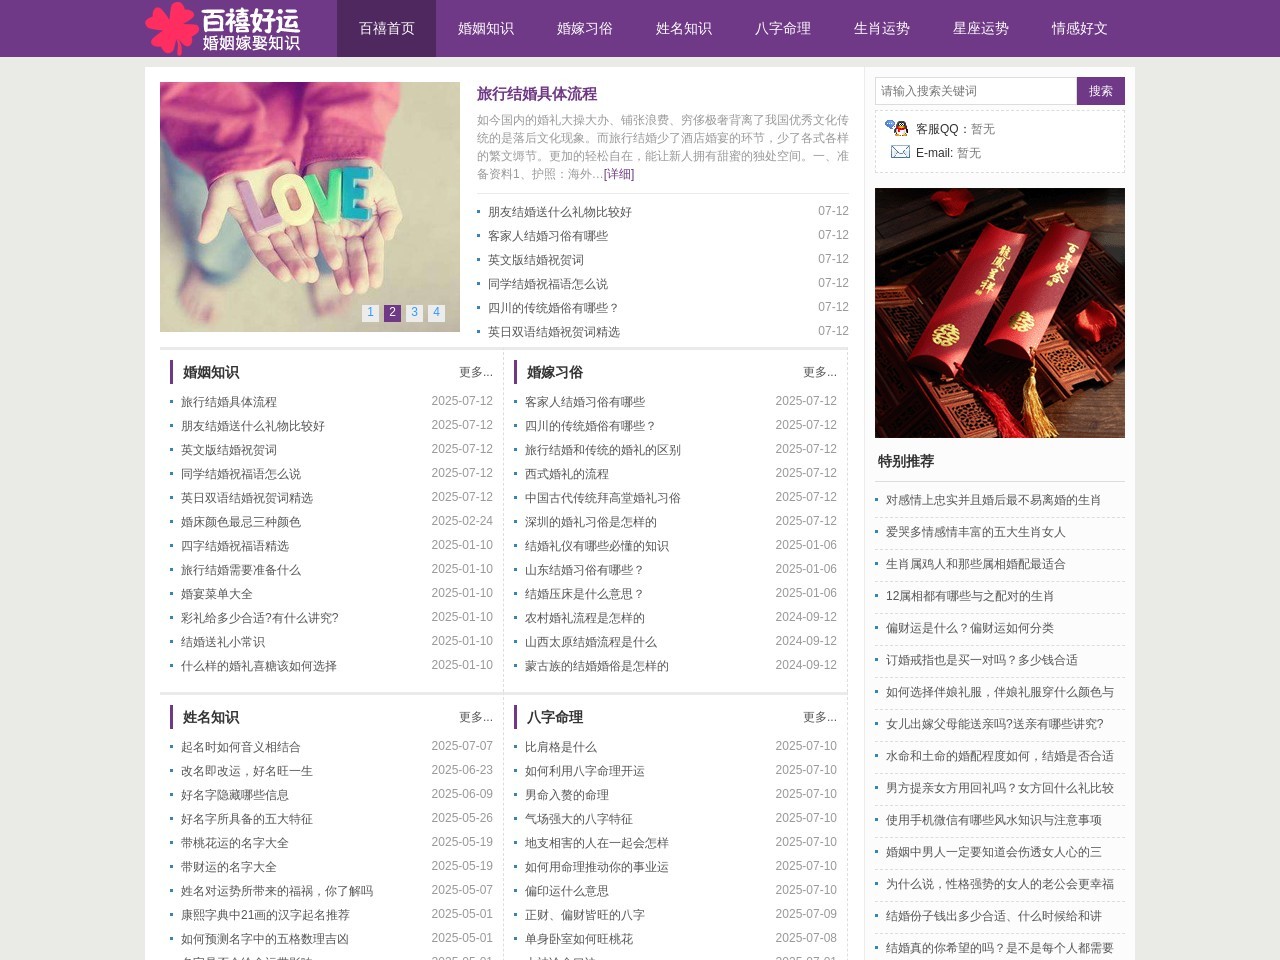This screenshot has height=960, width=1280.
Task: Open article 起名时如何音义相结合
Action: 240,747
